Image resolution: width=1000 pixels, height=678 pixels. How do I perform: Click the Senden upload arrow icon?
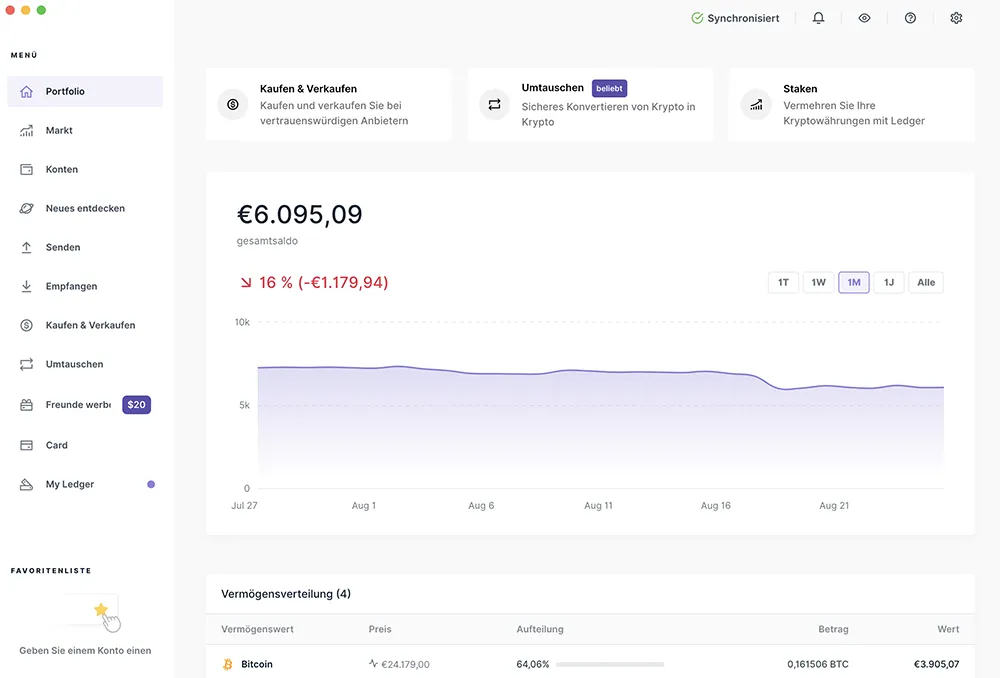click(26, 247)
